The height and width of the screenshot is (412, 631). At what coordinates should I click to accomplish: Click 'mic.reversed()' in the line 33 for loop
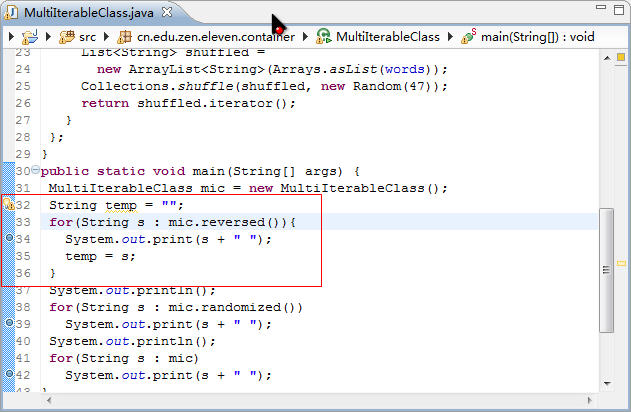[228, 222]
